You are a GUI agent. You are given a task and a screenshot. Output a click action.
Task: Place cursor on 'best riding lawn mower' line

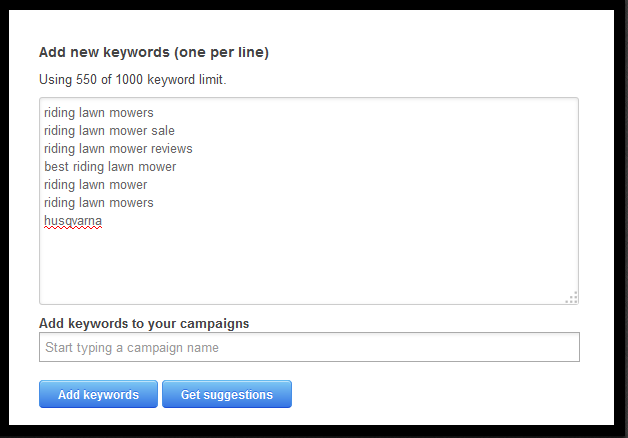tap(110, 167)
